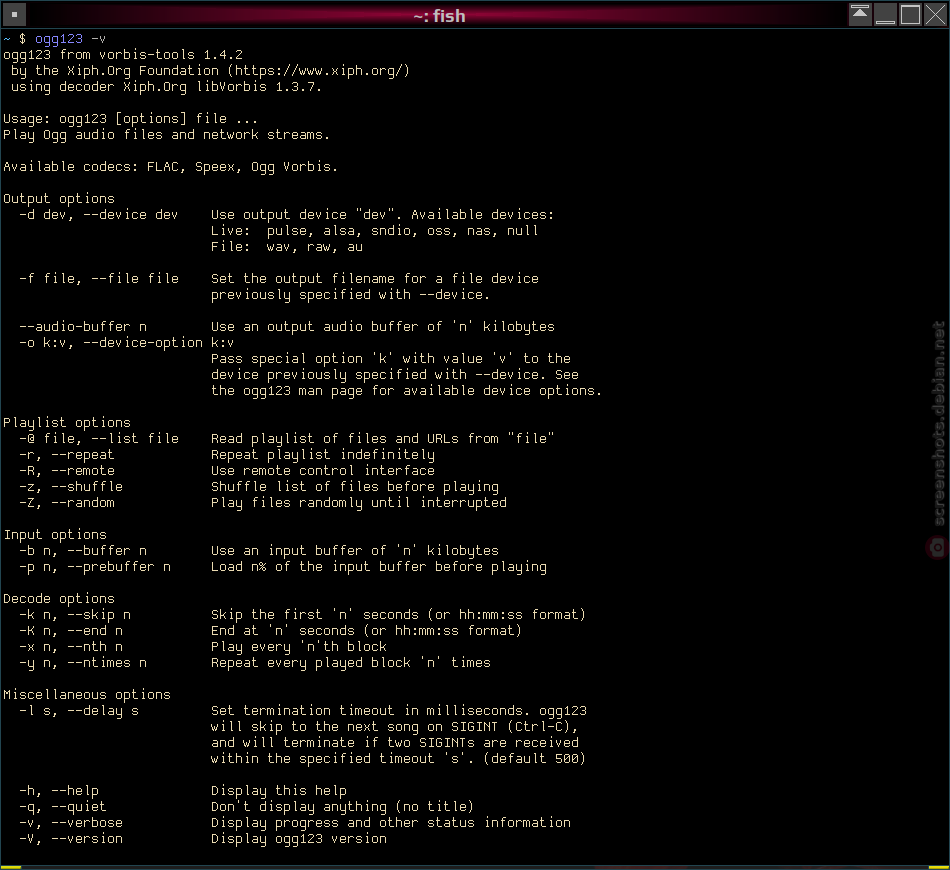
Task: Click 'Display ogg123 version' description
Action: tap(299, 839)
